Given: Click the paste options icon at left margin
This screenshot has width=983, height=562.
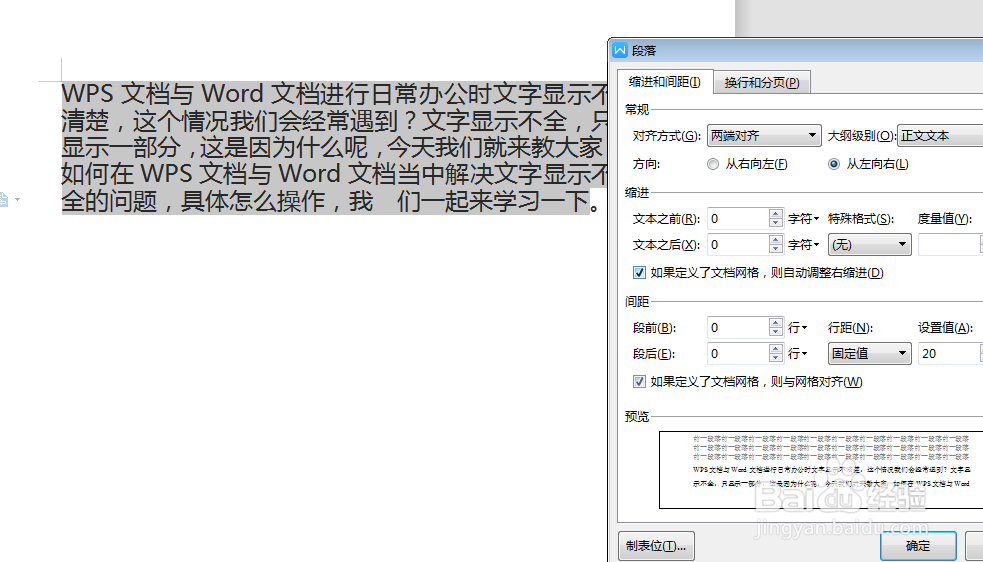Looking at the screenshot, I should coord(4,199).
